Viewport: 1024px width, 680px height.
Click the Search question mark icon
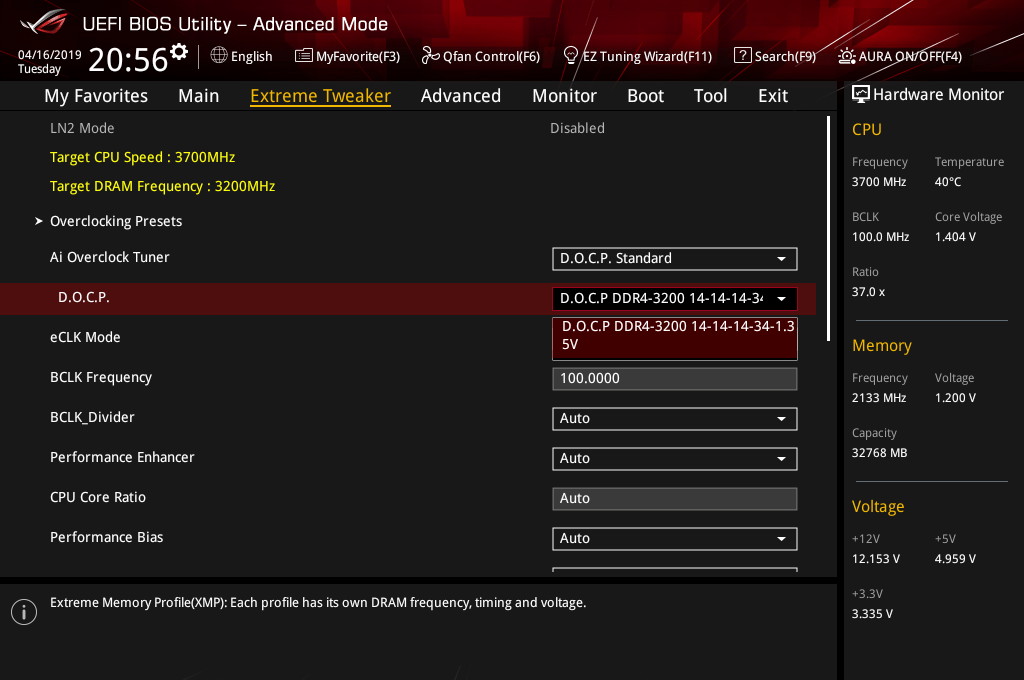click(x=743, y=56)
